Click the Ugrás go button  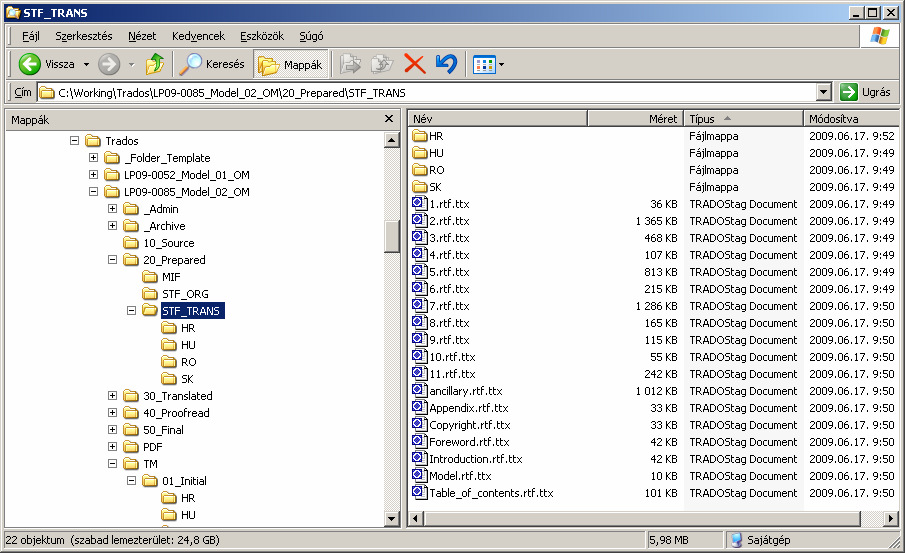pyautogui.click(x=865, y=92)
